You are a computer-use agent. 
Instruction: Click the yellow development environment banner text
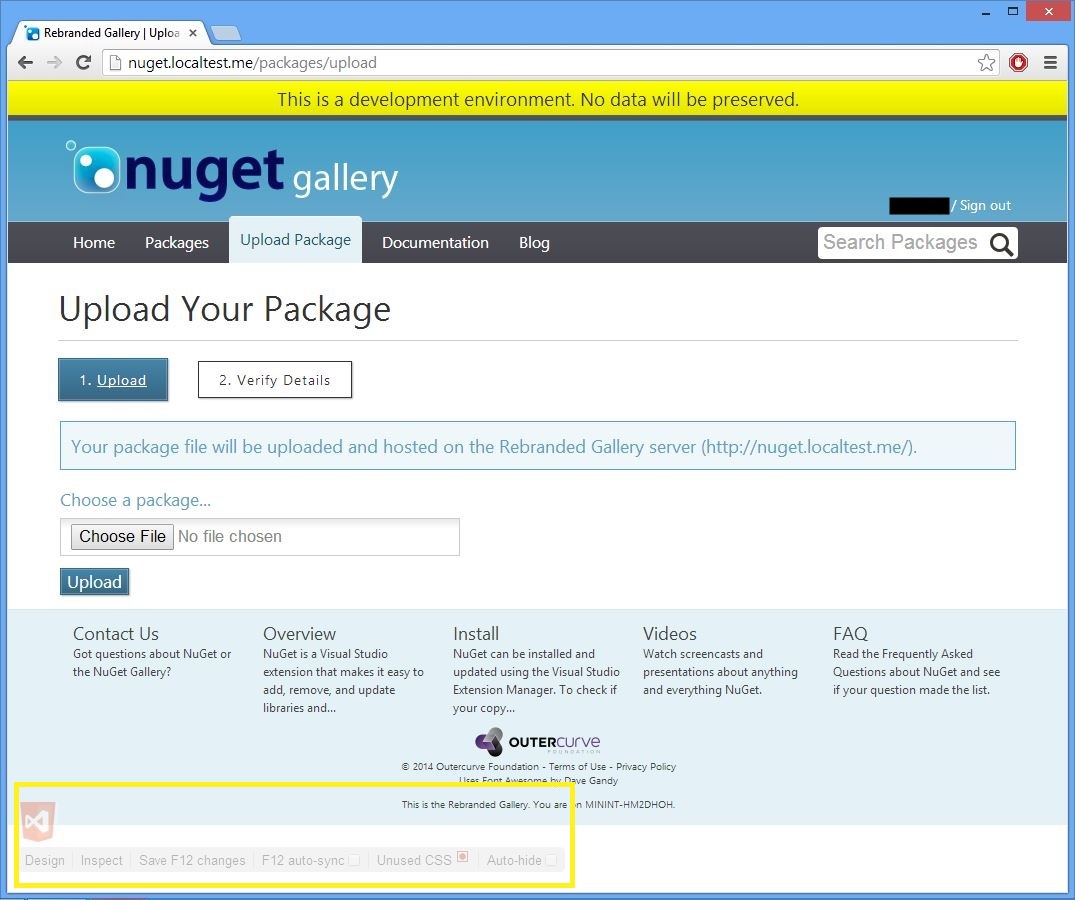(x=538, y=99)
